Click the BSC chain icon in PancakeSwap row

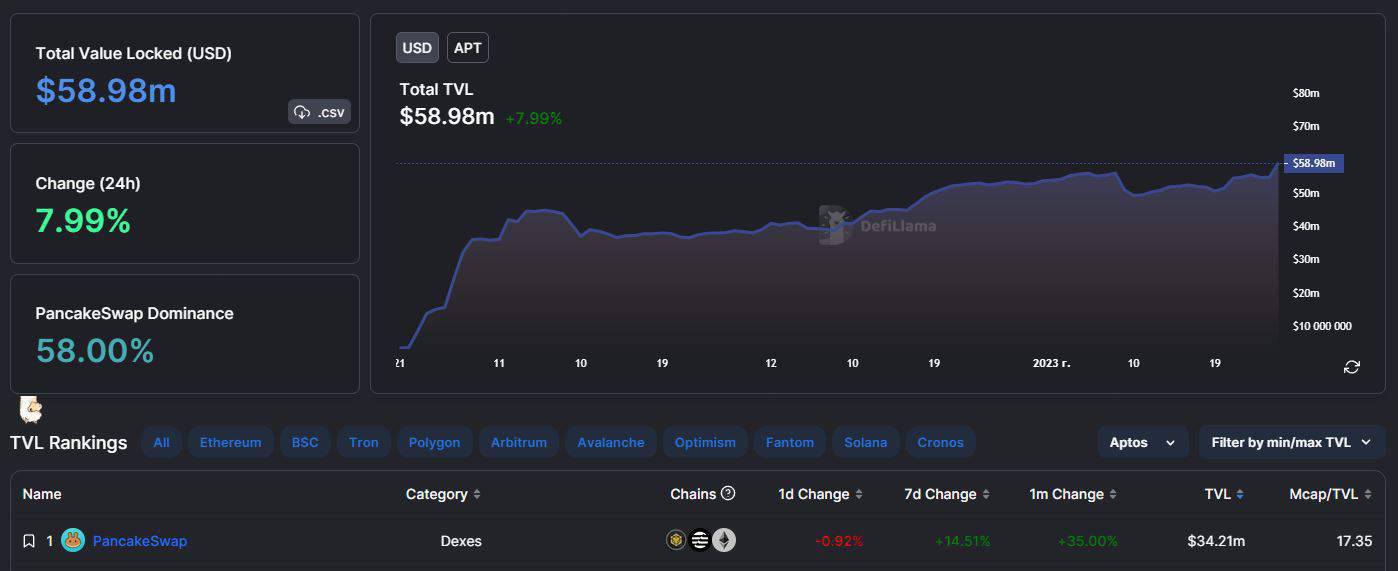coord(677,541)
